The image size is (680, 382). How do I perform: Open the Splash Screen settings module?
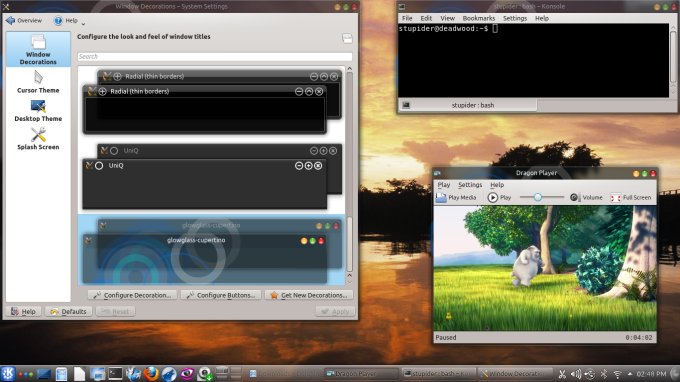pos(38,139)
